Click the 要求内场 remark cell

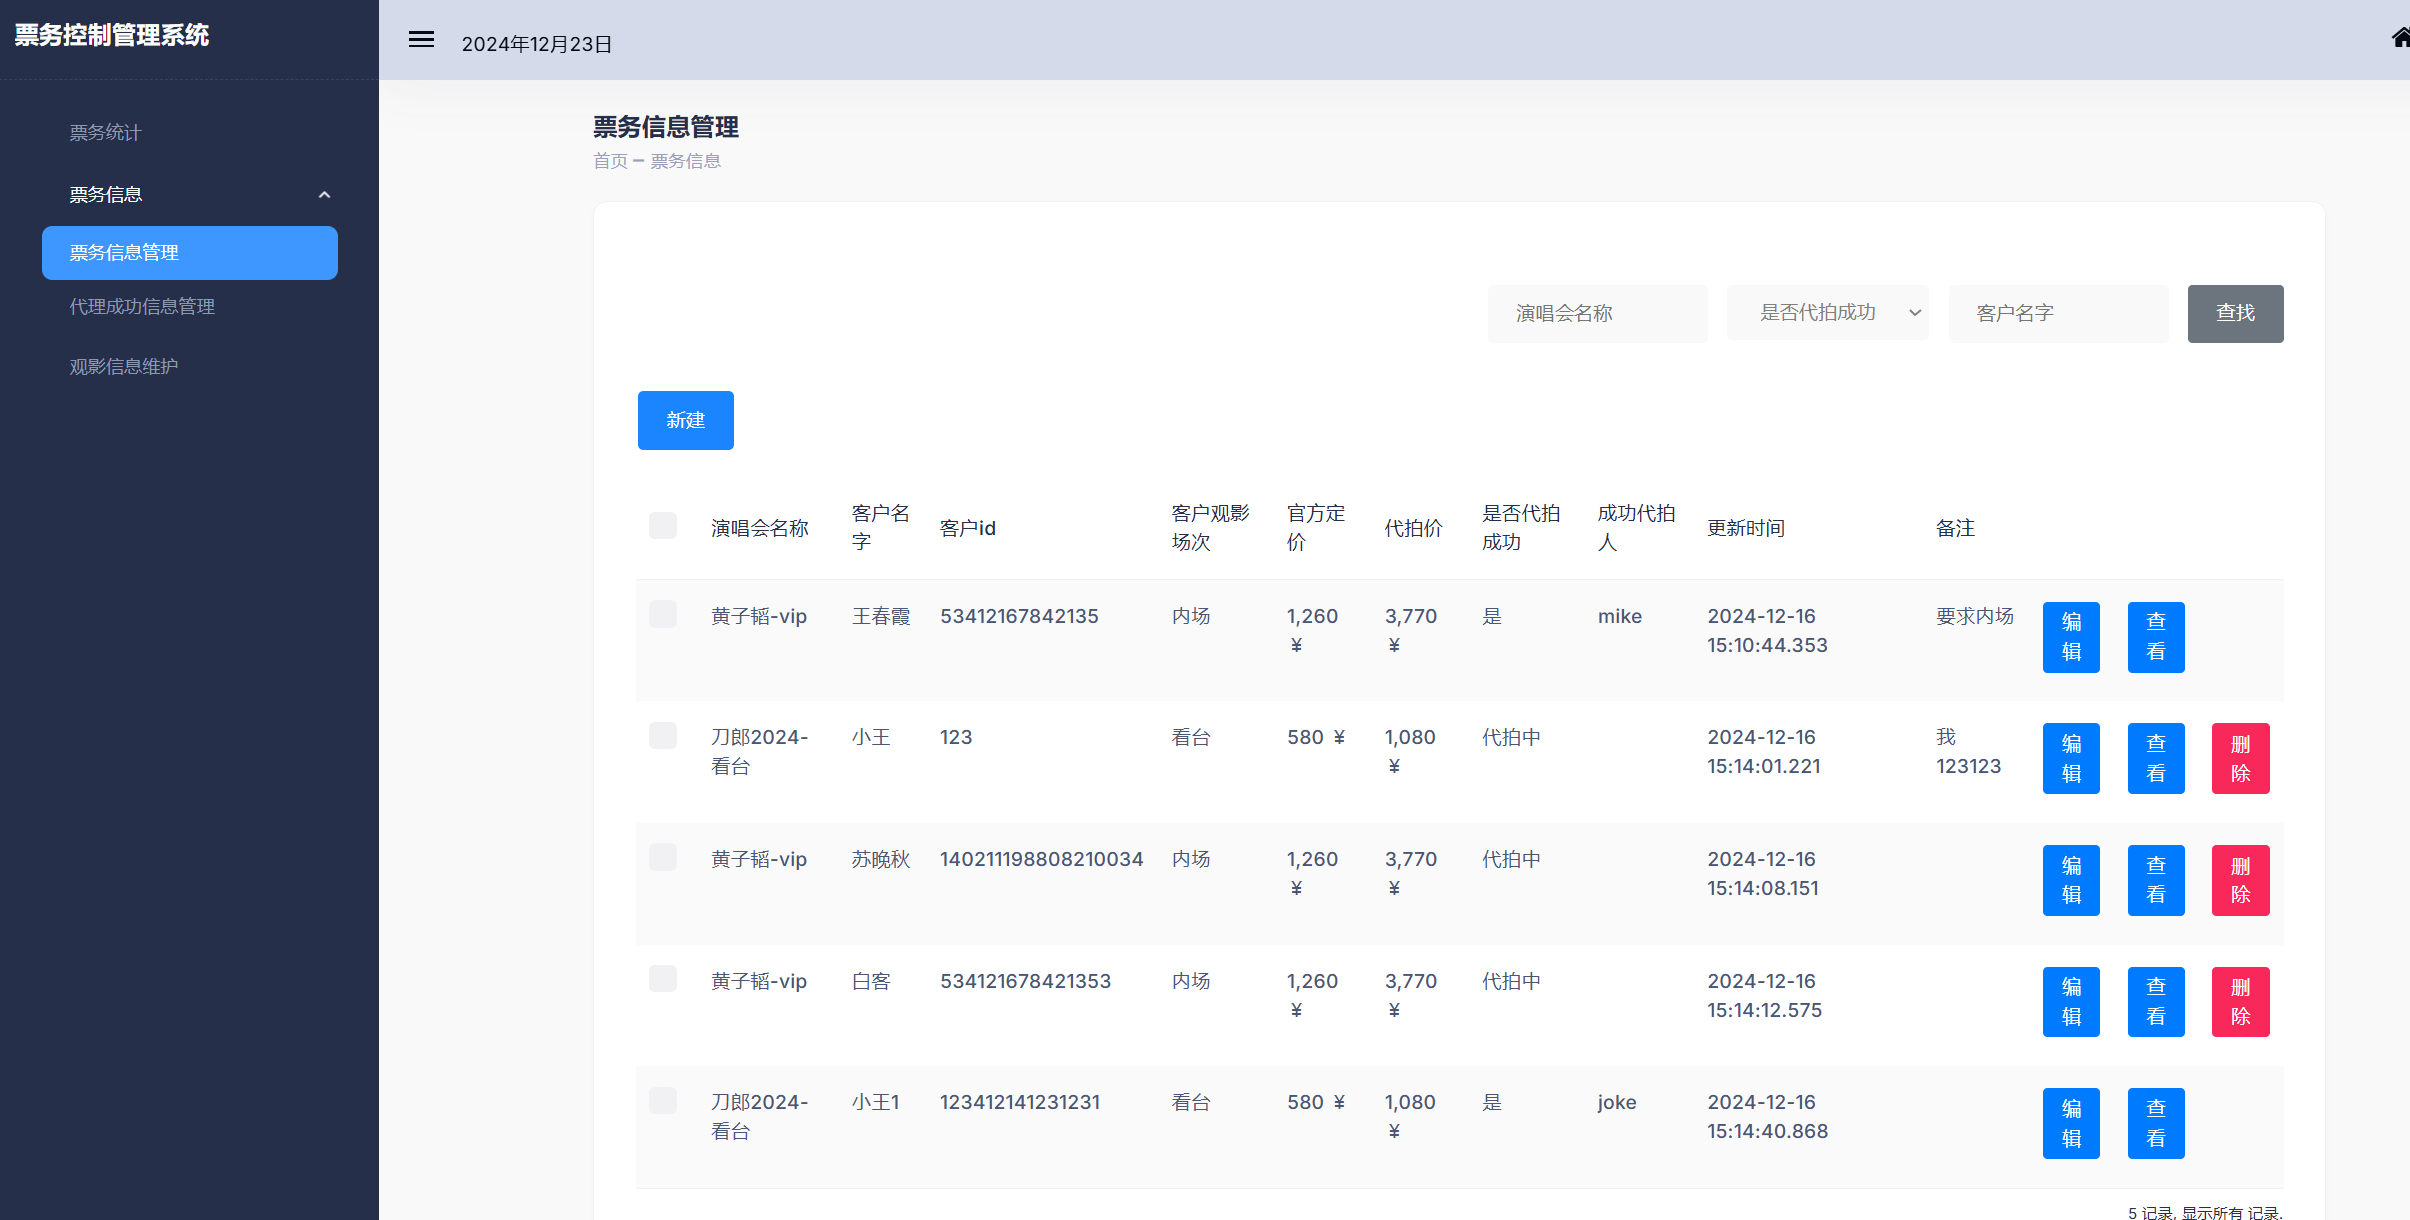point(1975,616)
